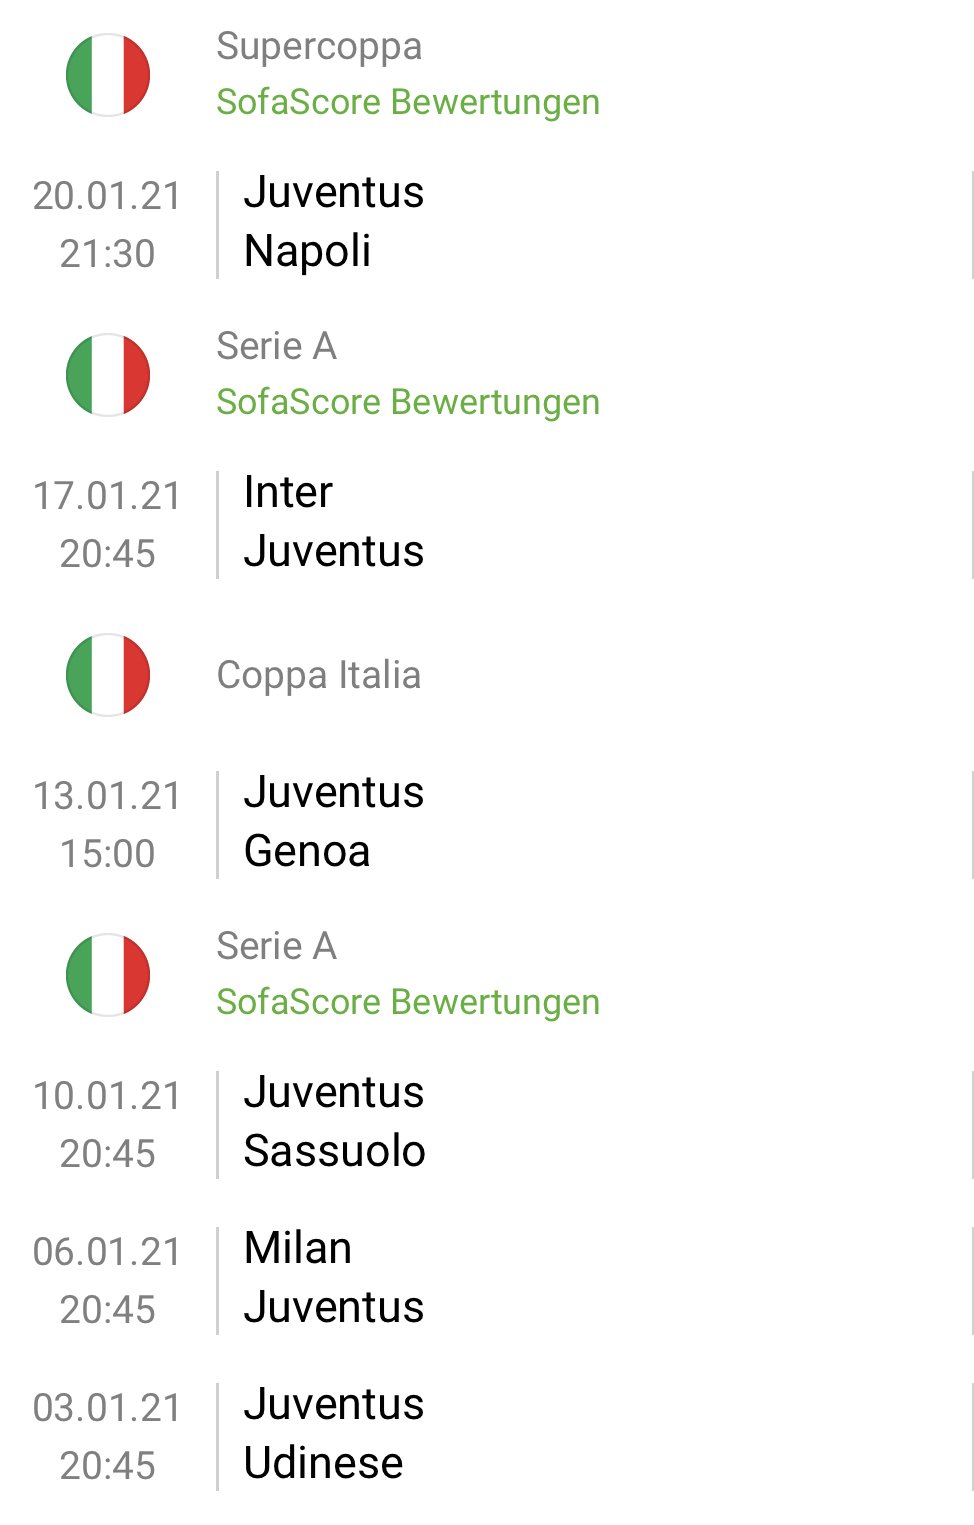
Task: Select the 13.01.21 15:00 date entry
Action: pos(107,824)
